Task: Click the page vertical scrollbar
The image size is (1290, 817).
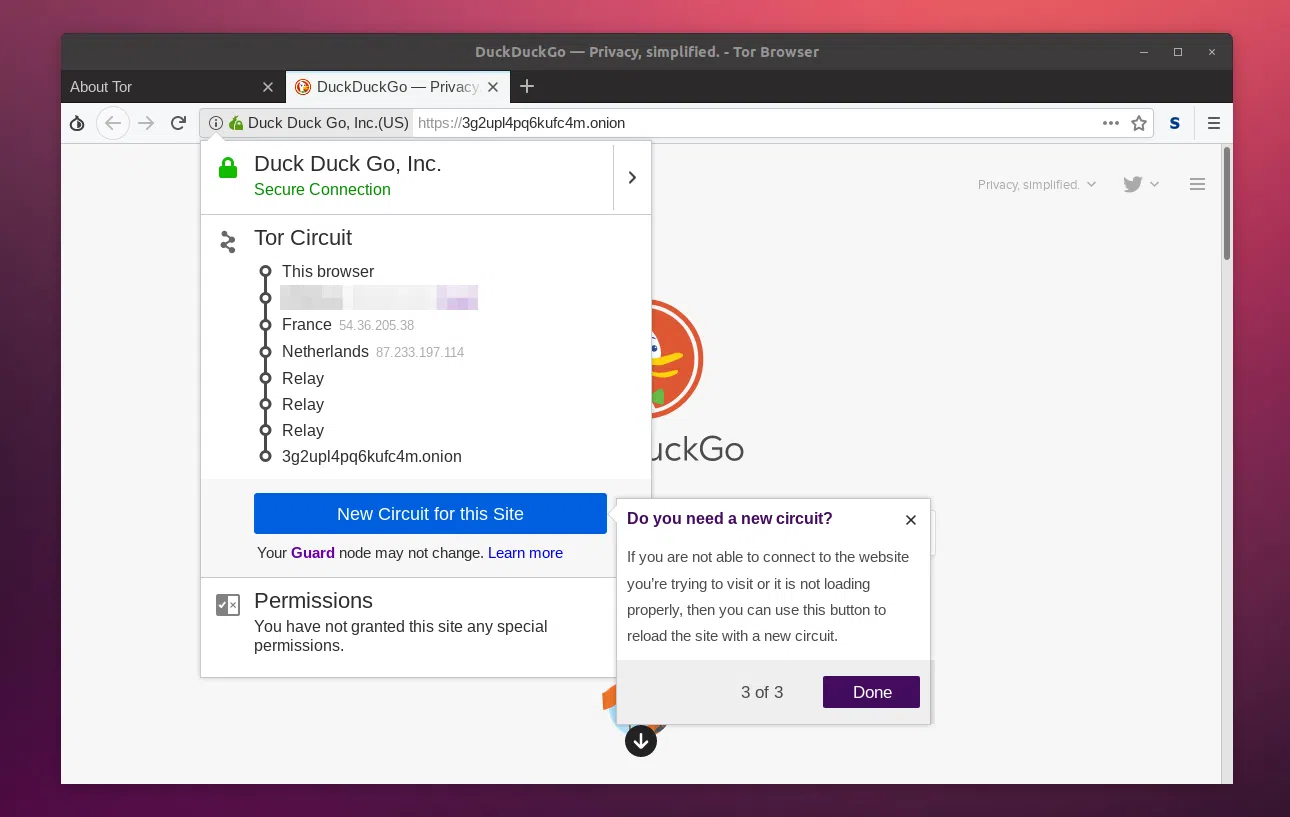Action: (x=1227, y=204)
